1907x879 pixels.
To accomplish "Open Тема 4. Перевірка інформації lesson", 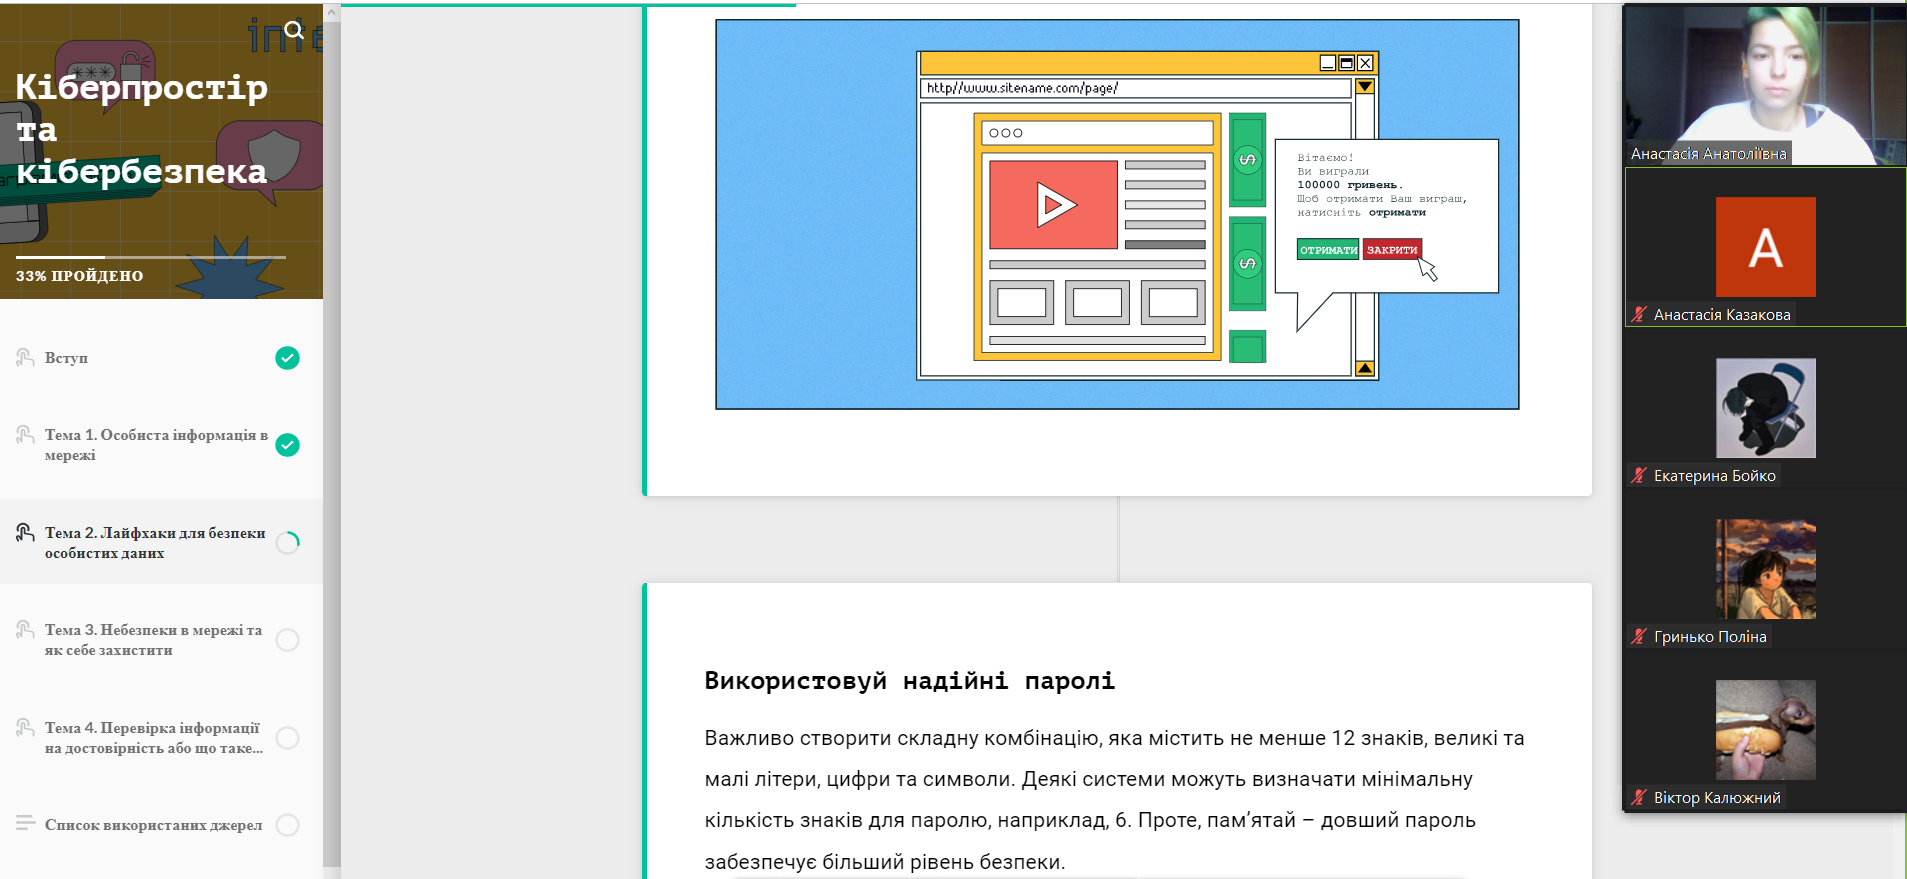I will 153,738.
